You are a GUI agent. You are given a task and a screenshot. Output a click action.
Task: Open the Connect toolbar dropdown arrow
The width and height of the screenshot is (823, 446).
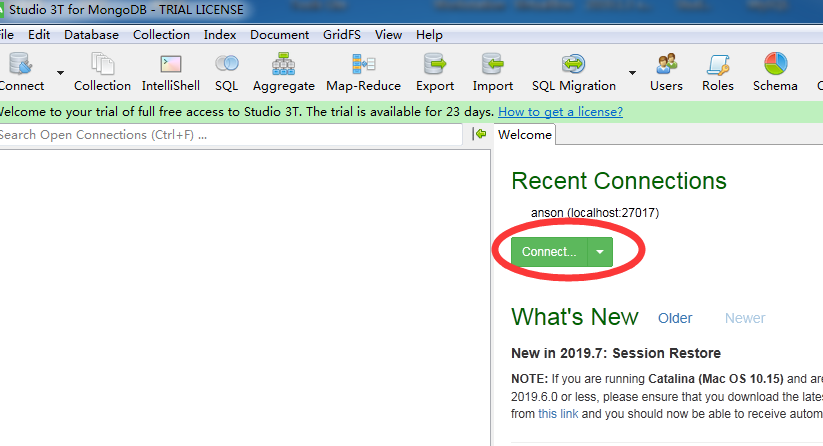[60, 72]
